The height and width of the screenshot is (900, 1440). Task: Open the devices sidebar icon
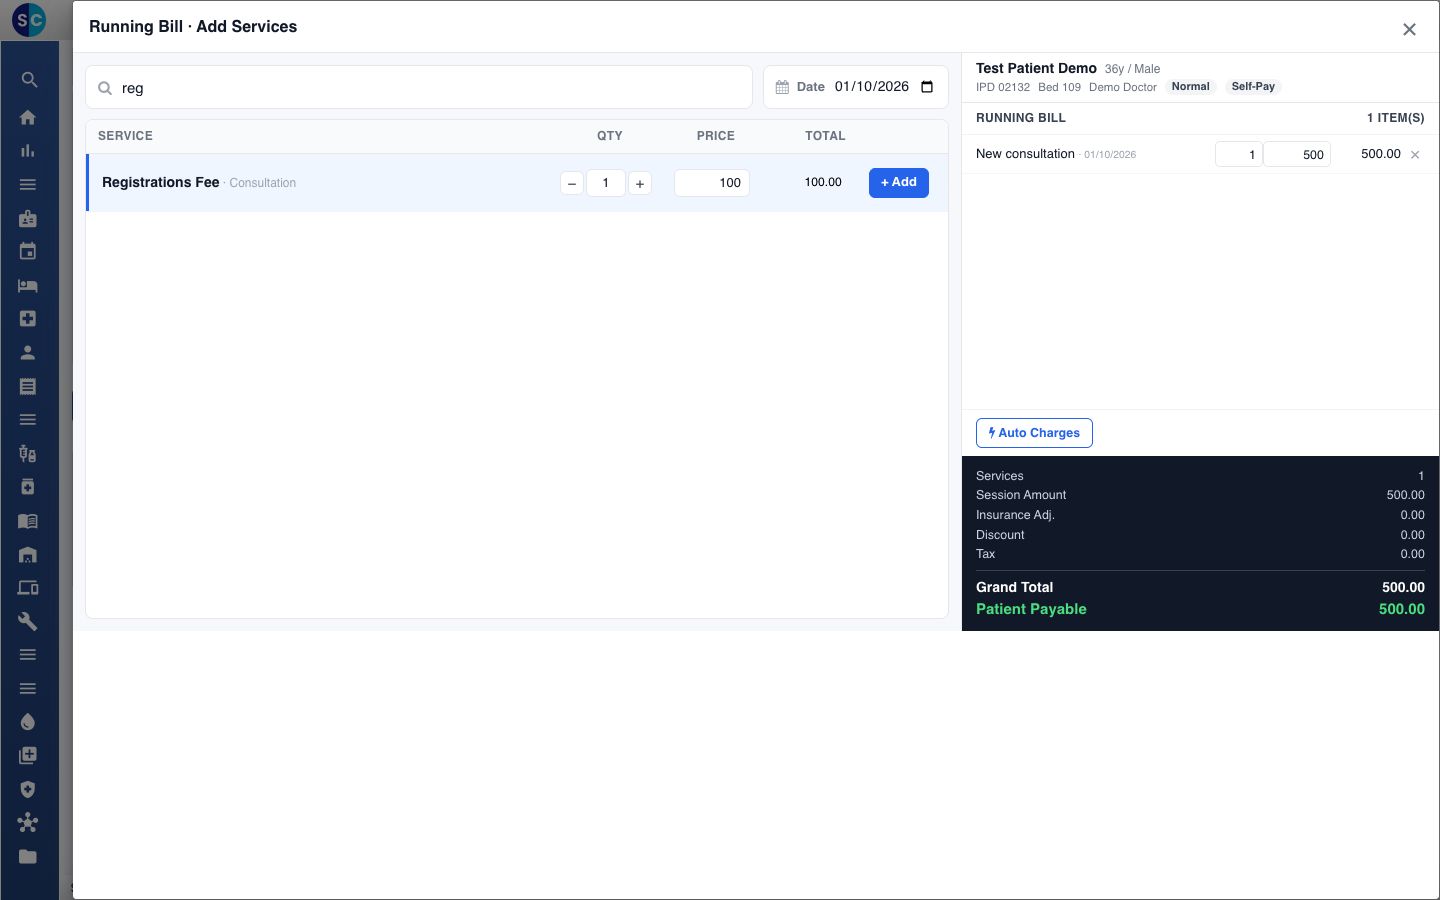[28, 588]
